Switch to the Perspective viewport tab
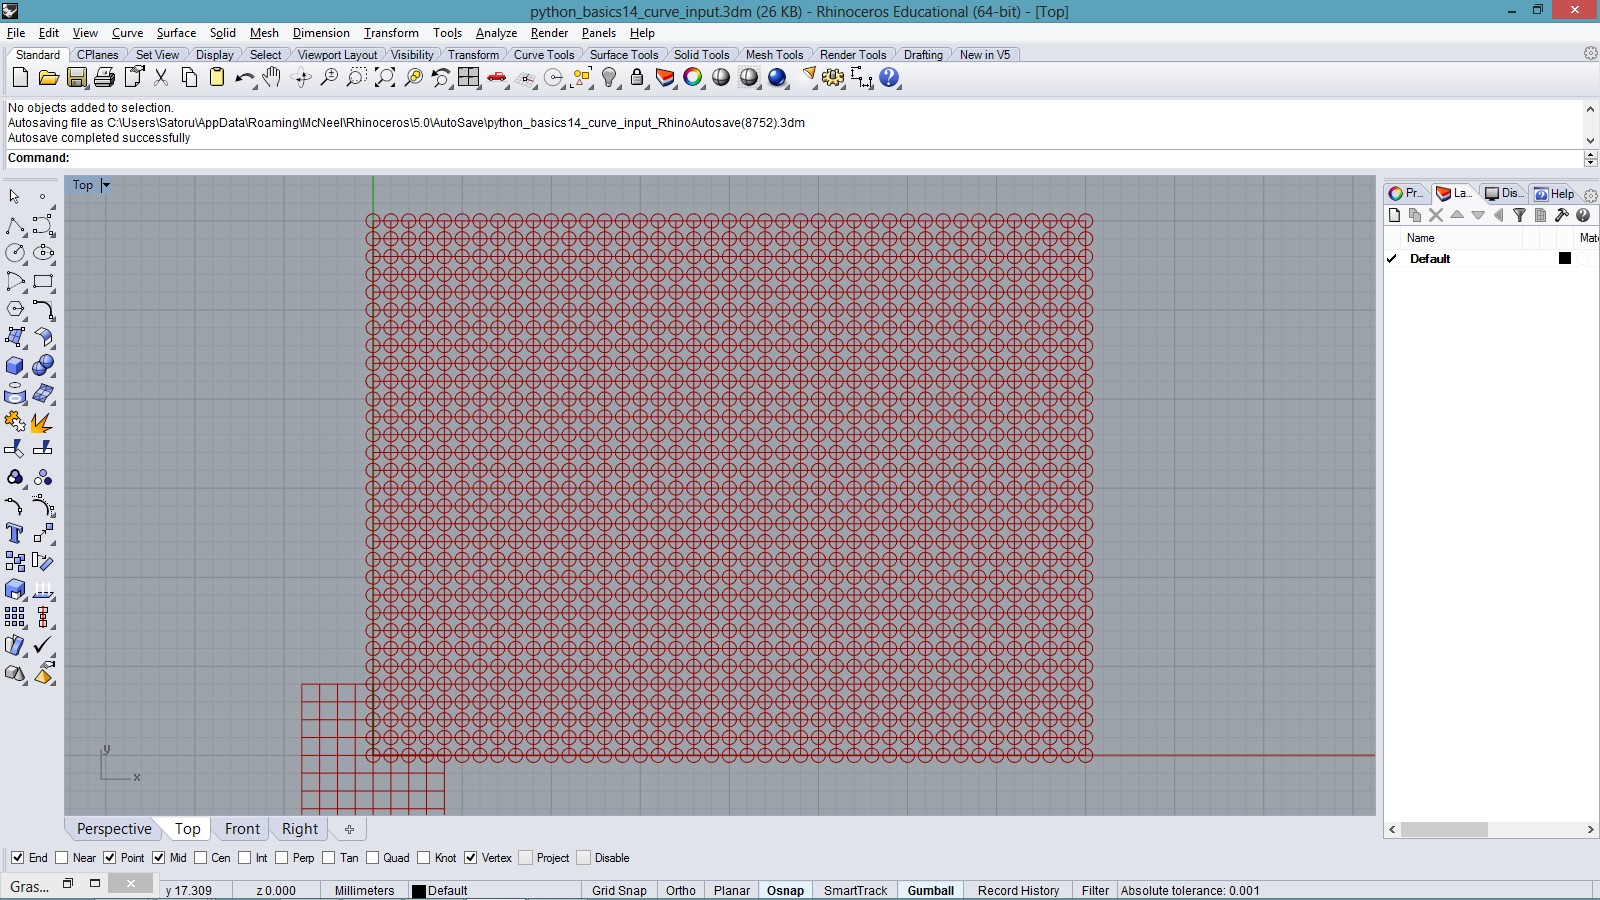1600x900 pixels. tap(114, 829)
